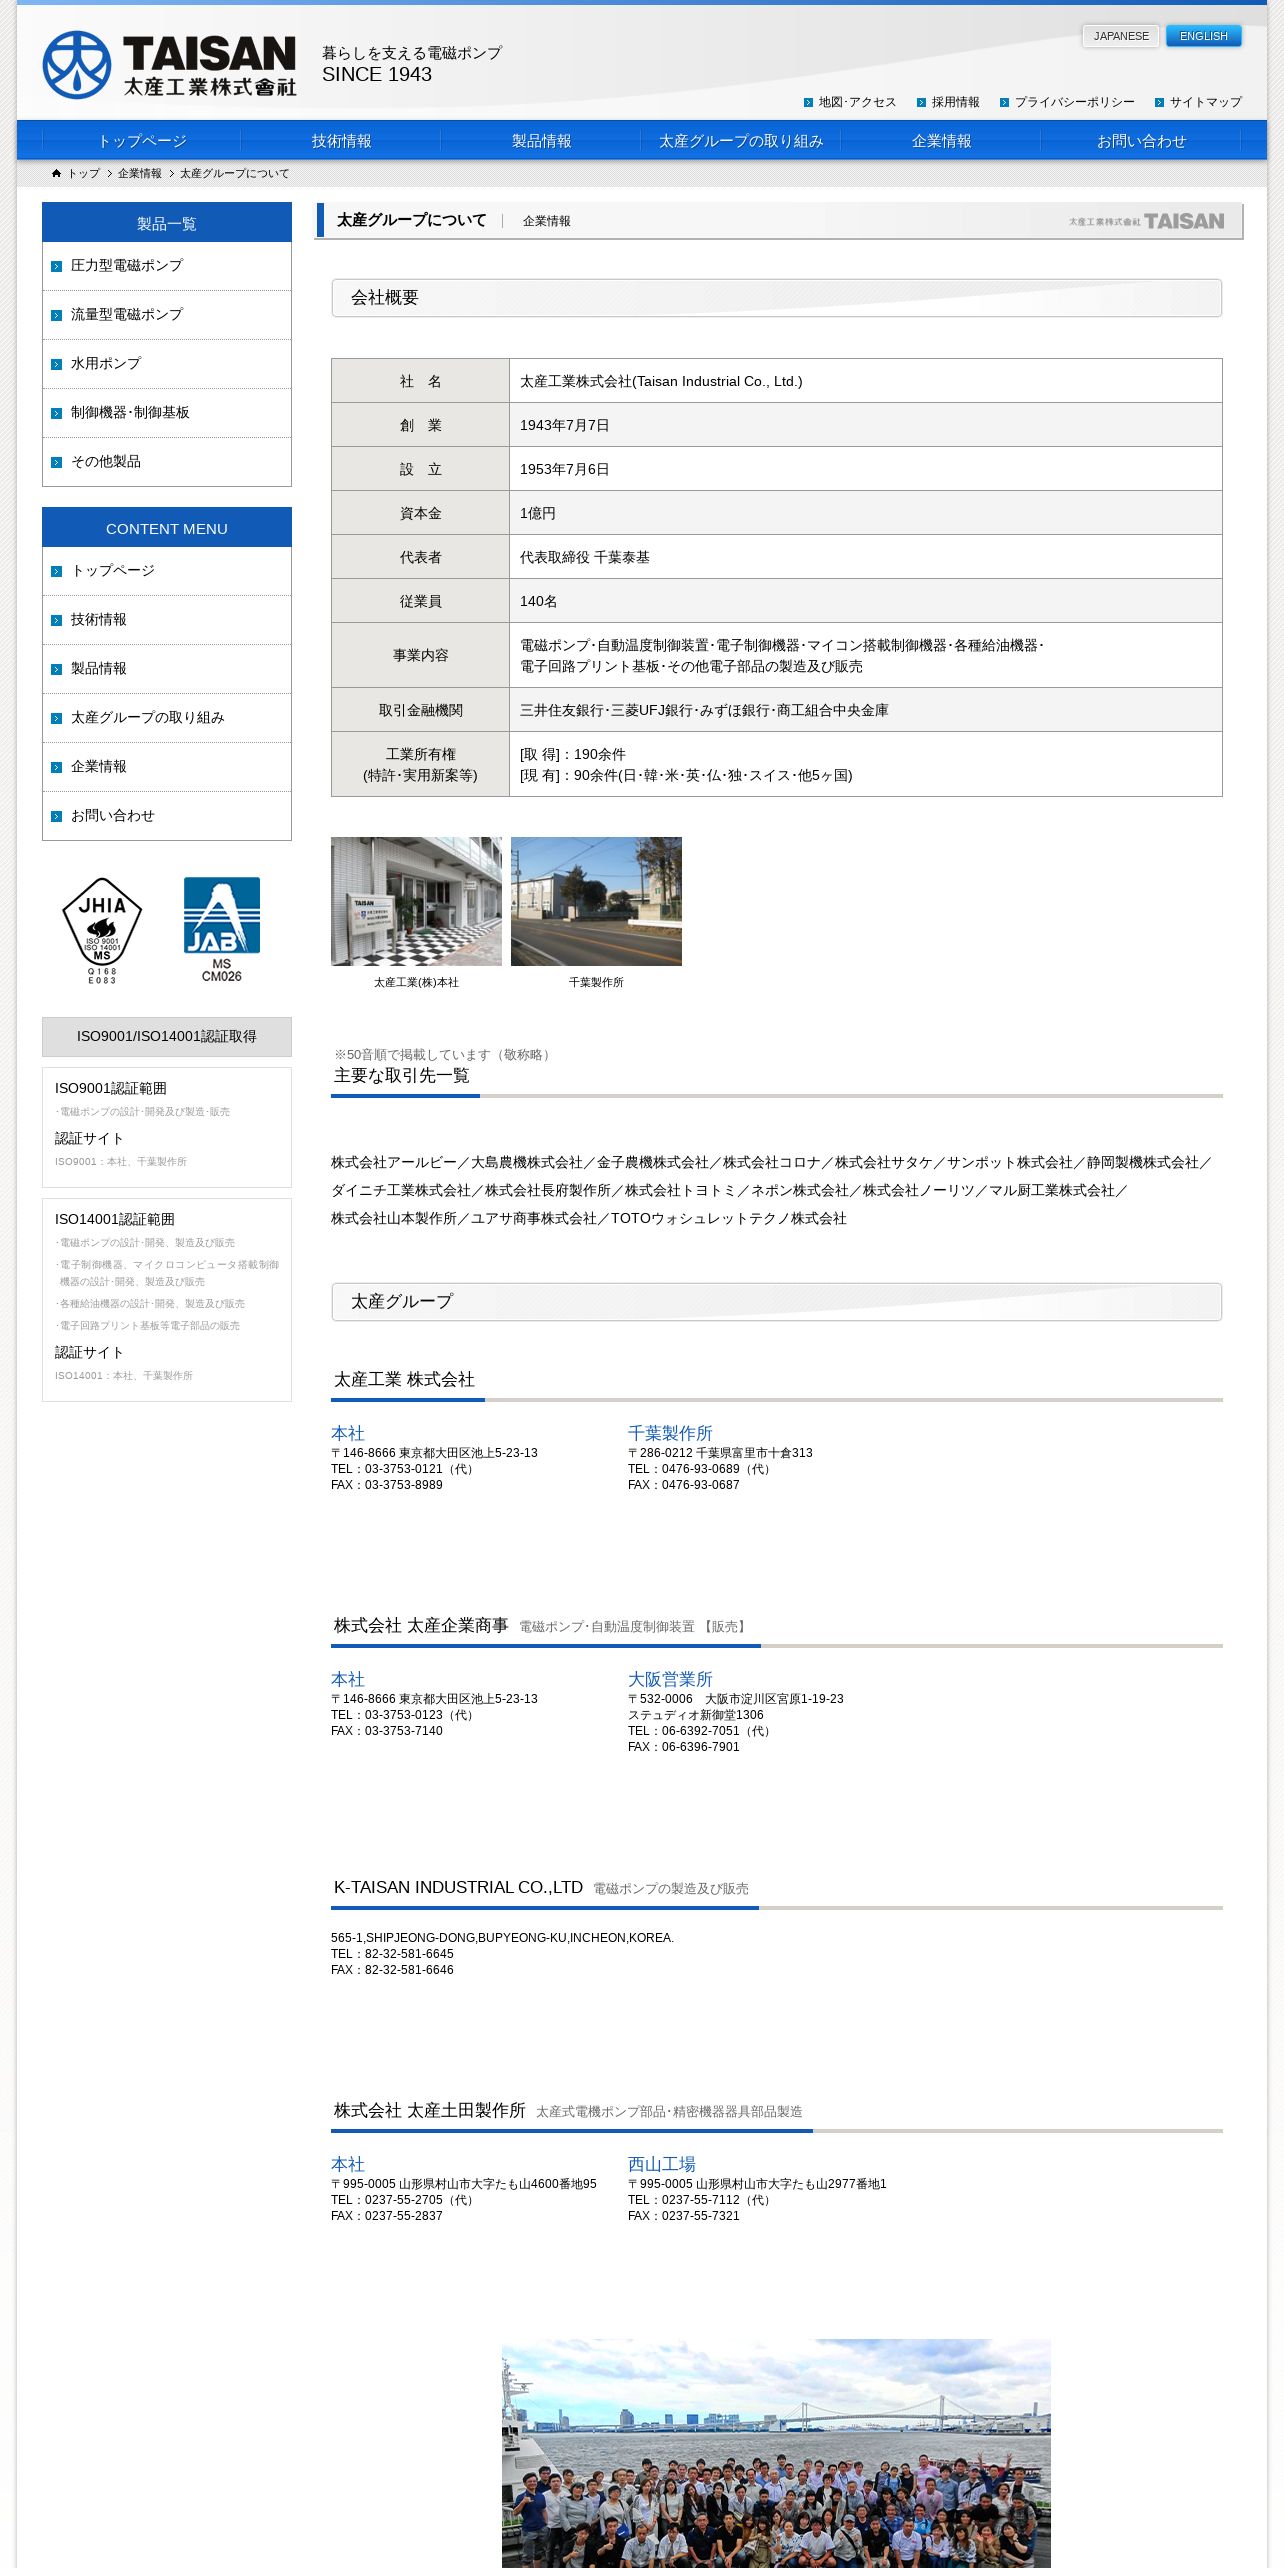Open 技術情報 in CONTENT MENU sidebar
The height and width of the screenshot is (2568, 1284).
pos(167,620)
